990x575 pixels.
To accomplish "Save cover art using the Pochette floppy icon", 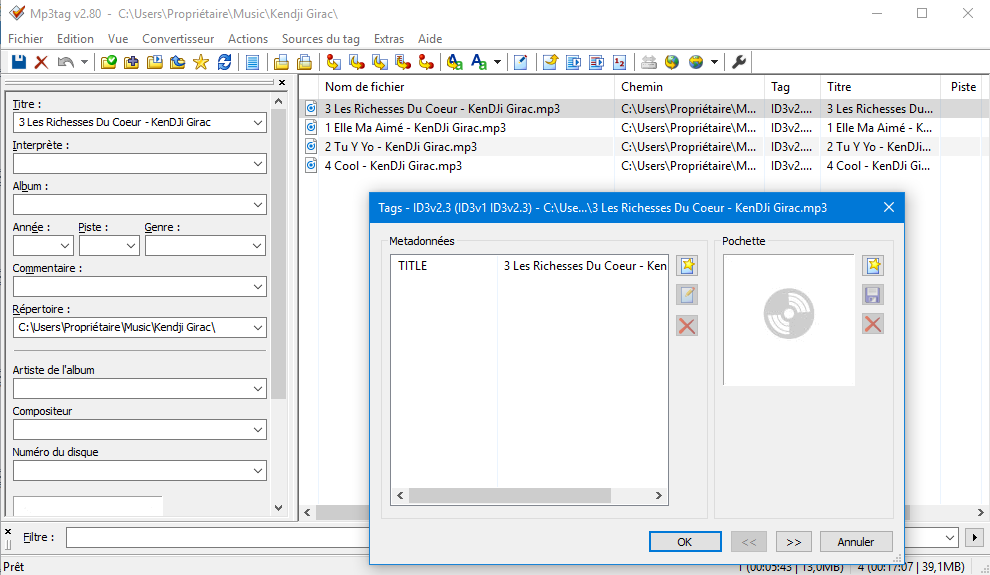I will pos(873,295).
